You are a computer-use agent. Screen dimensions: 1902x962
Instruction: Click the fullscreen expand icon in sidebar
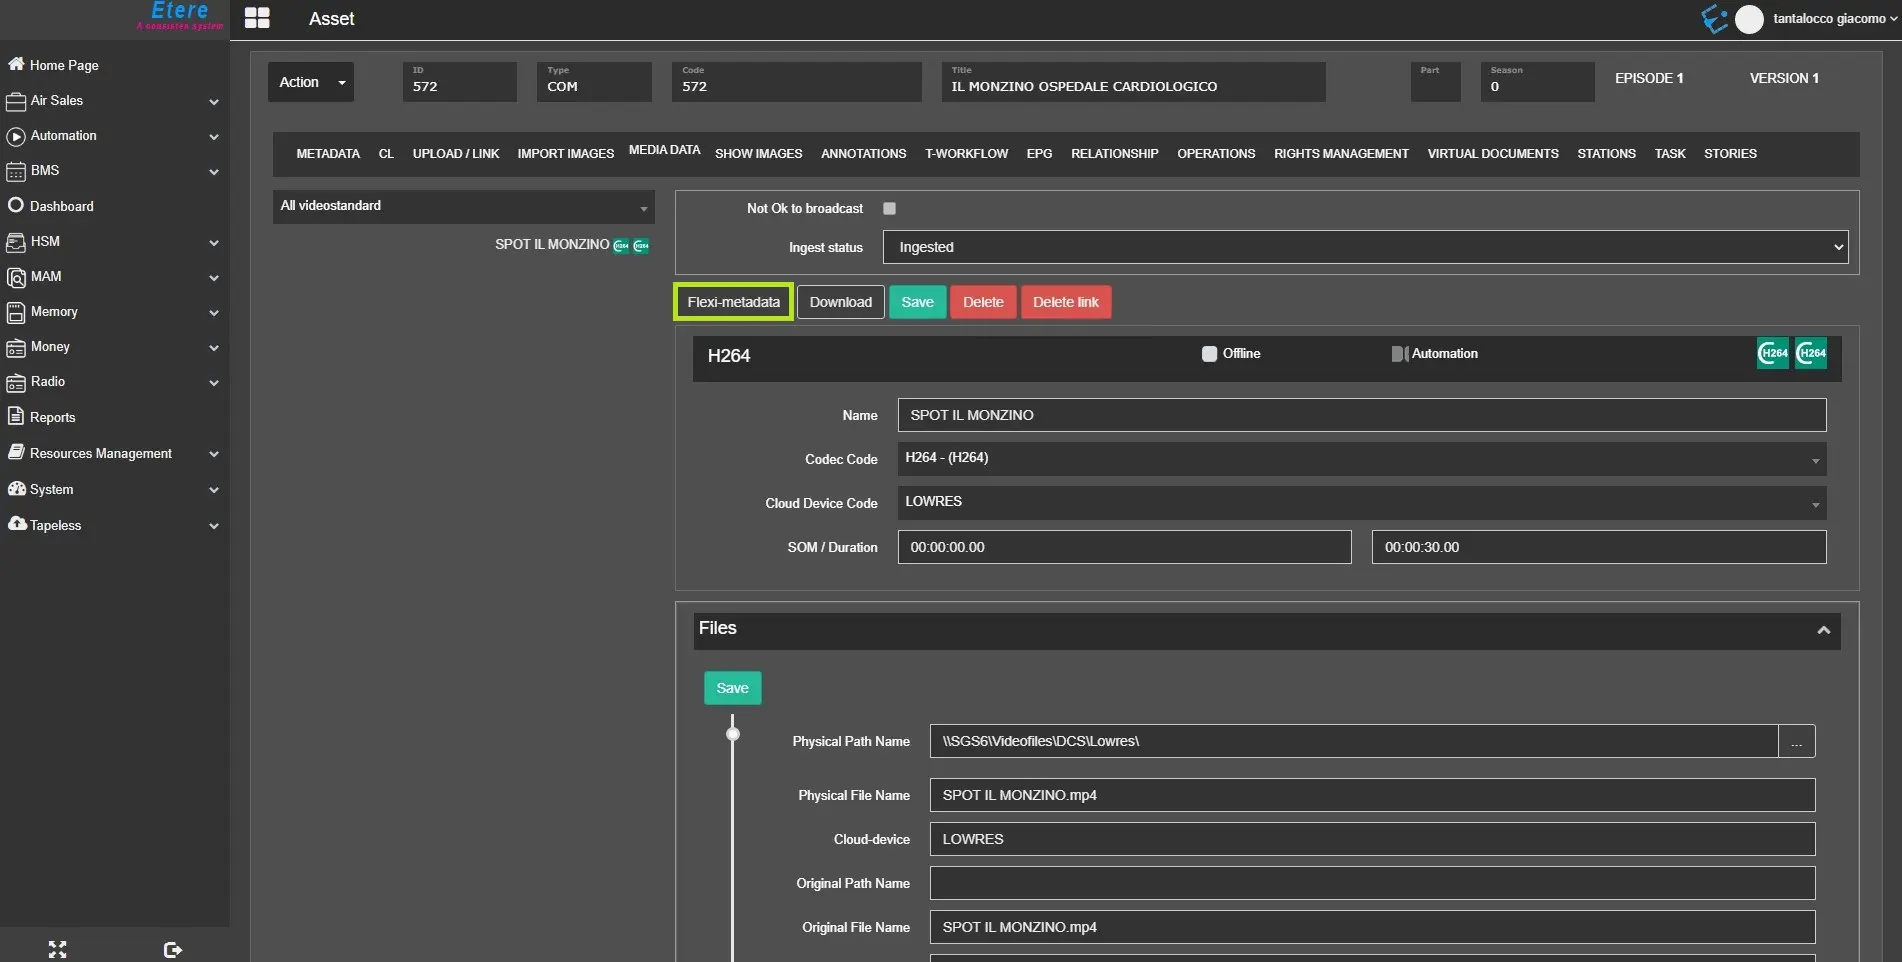pyautogui.click(x=57, y=949)
